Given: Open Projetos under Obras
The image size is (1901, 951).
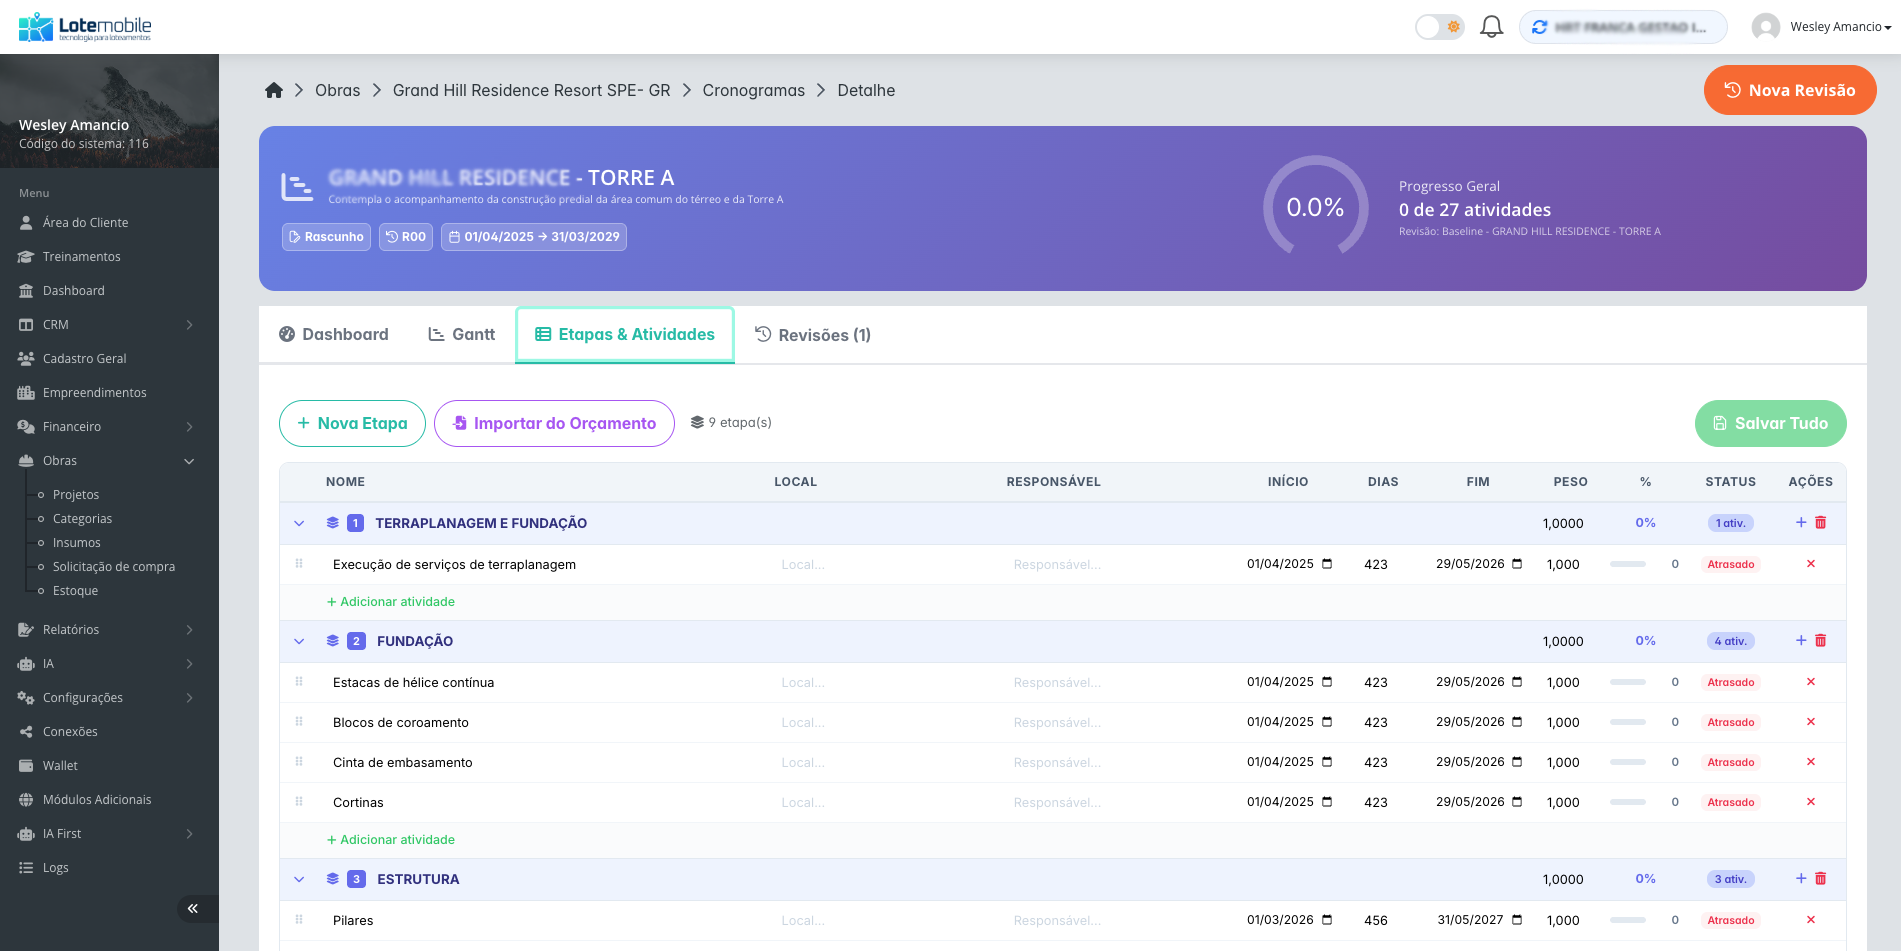Looking at the screenshot, I should [x=76, y=495].
